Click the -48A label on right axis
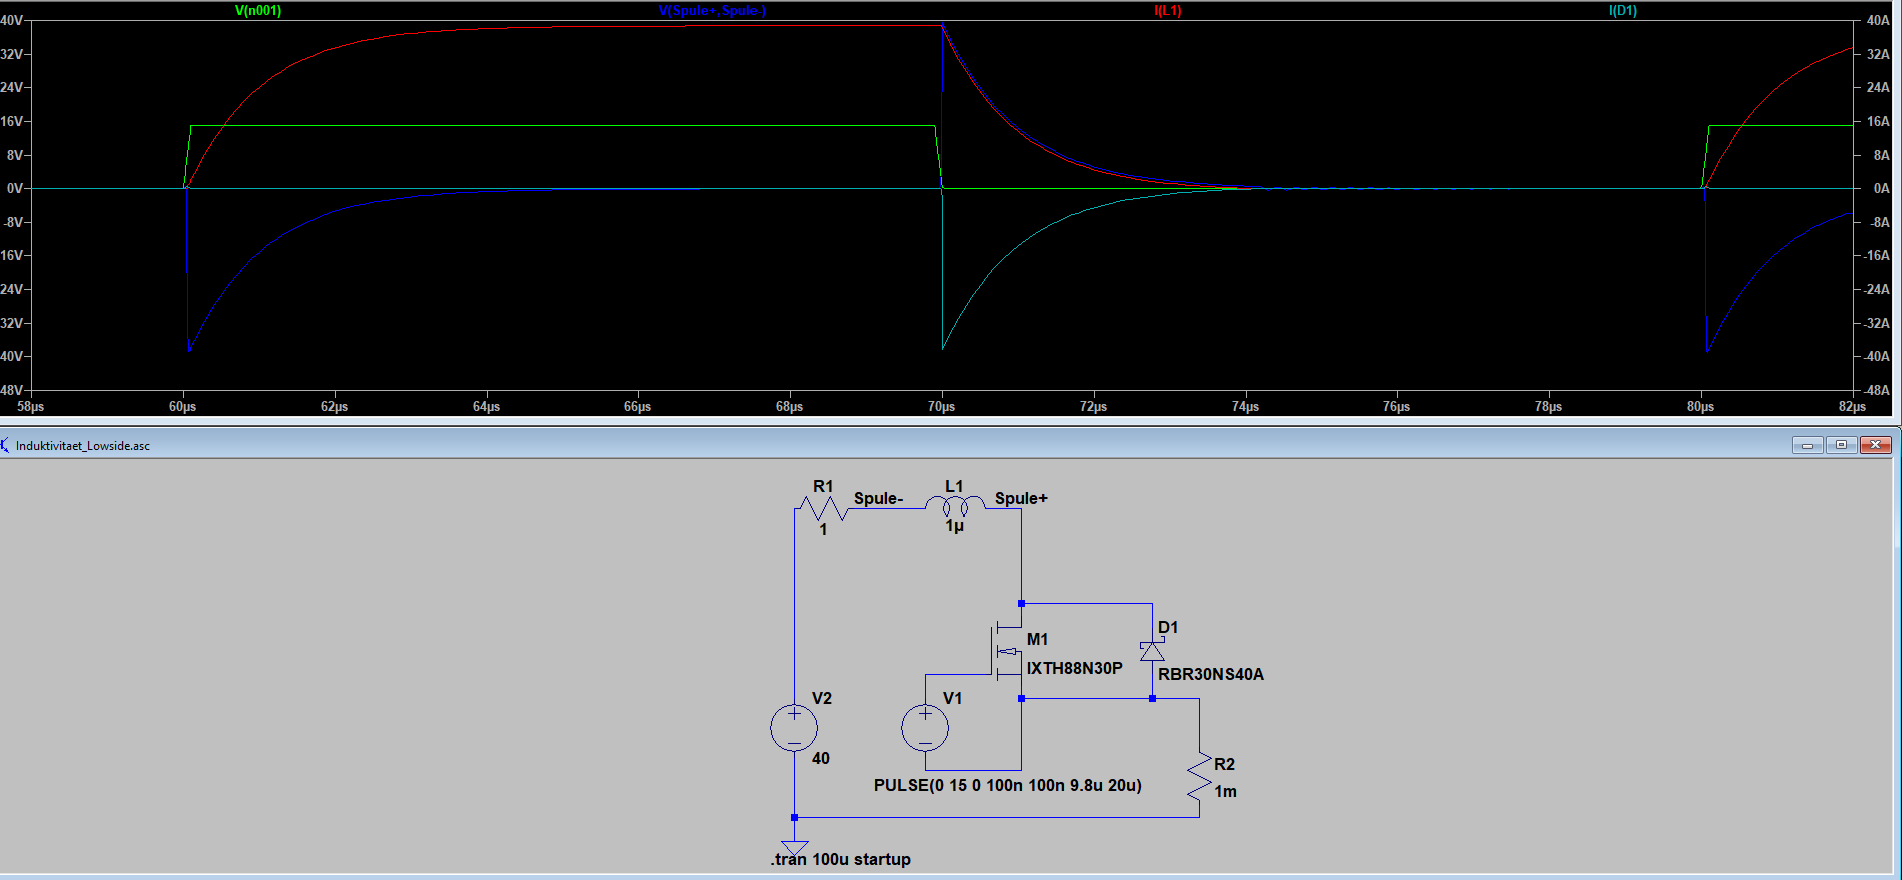Image resolution: width=1902 pixels, height=880 pixels. (1877, 391)
